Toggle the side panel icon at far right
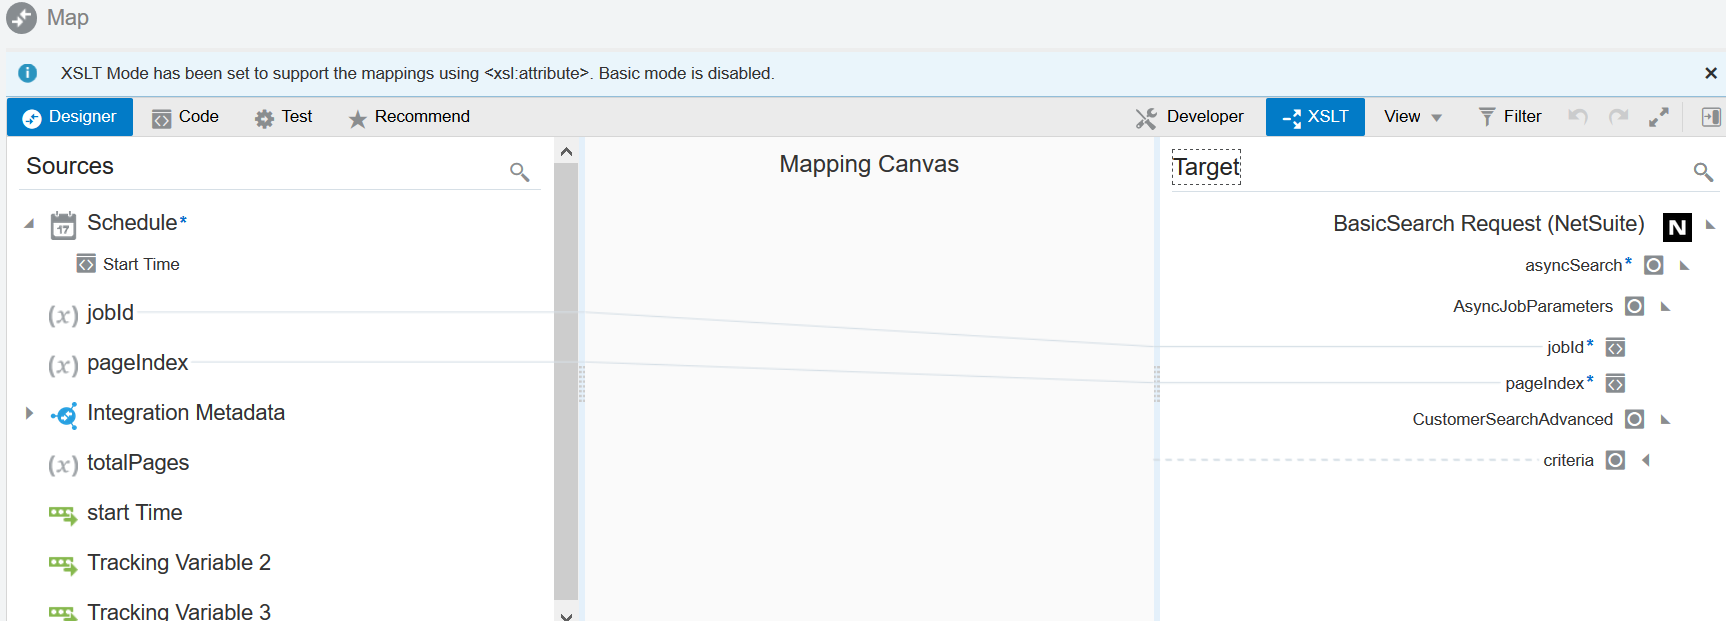 click(1711, 117)
